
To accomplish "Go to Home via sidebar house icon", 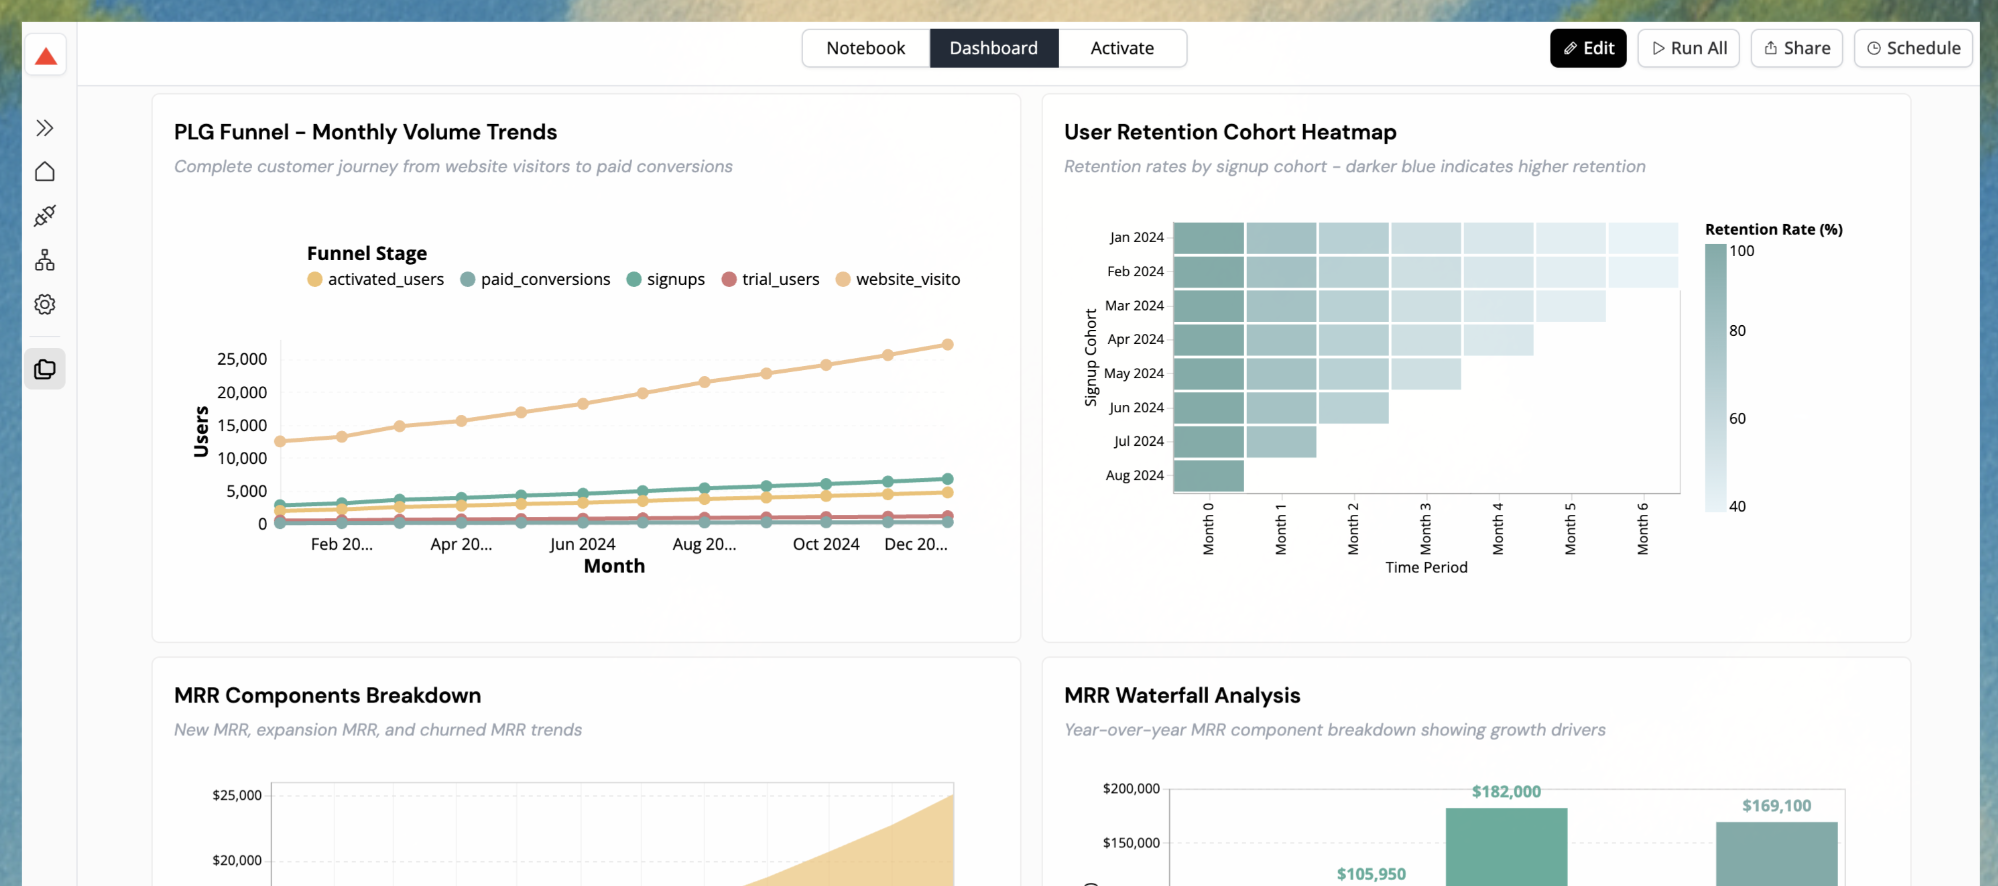I will (45, 172).
